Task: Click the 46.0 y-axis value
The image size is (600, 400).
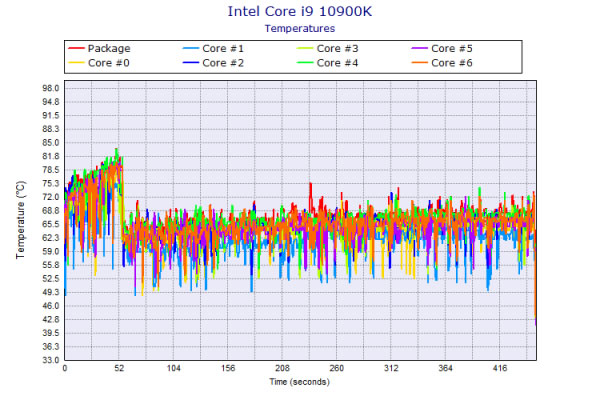Action: coord(51,306)
